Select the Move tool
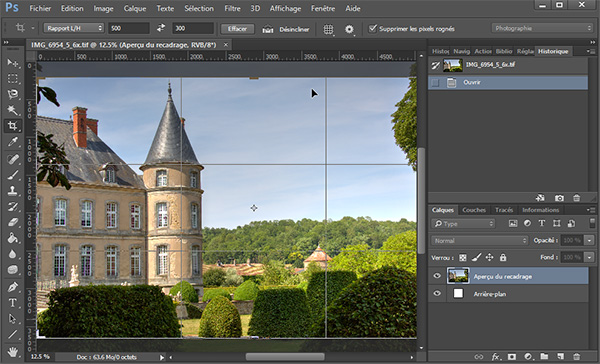Screen dimensions: 600x364 (12, 62)
